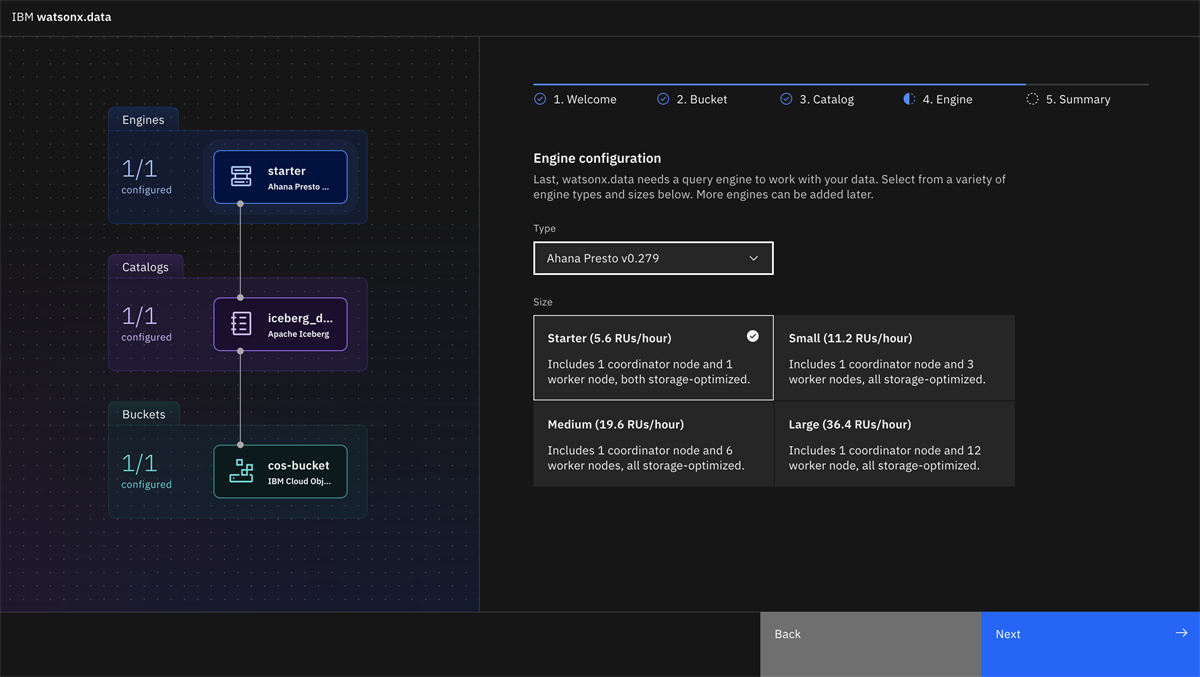Click the Engines 1/1 configured count

146,176
